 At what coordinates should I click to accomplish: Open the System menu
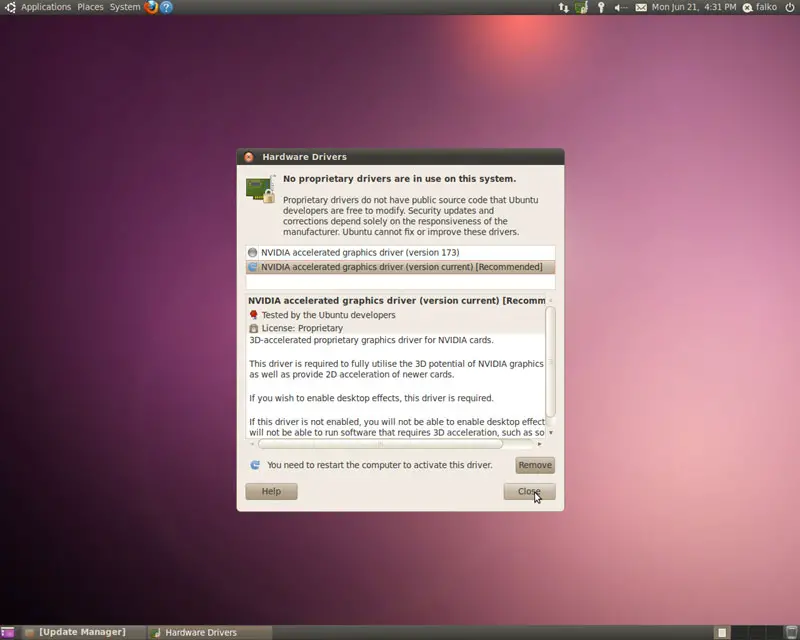pos(125,7)
